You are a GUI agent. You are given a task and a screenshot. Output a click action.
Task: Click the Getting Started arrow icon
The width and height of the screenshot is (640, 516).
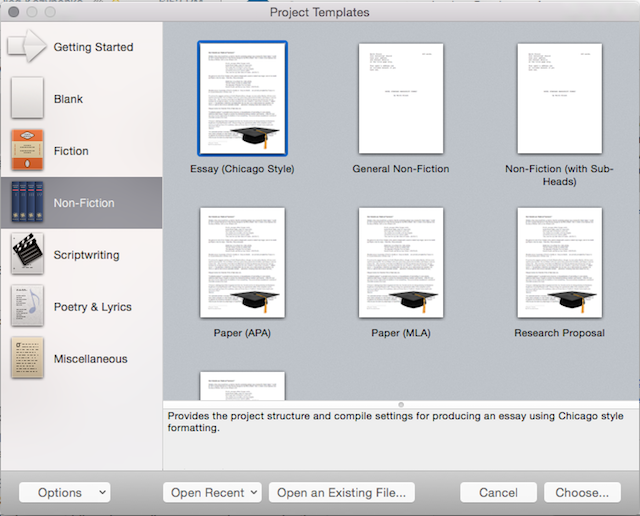(27, 46)
